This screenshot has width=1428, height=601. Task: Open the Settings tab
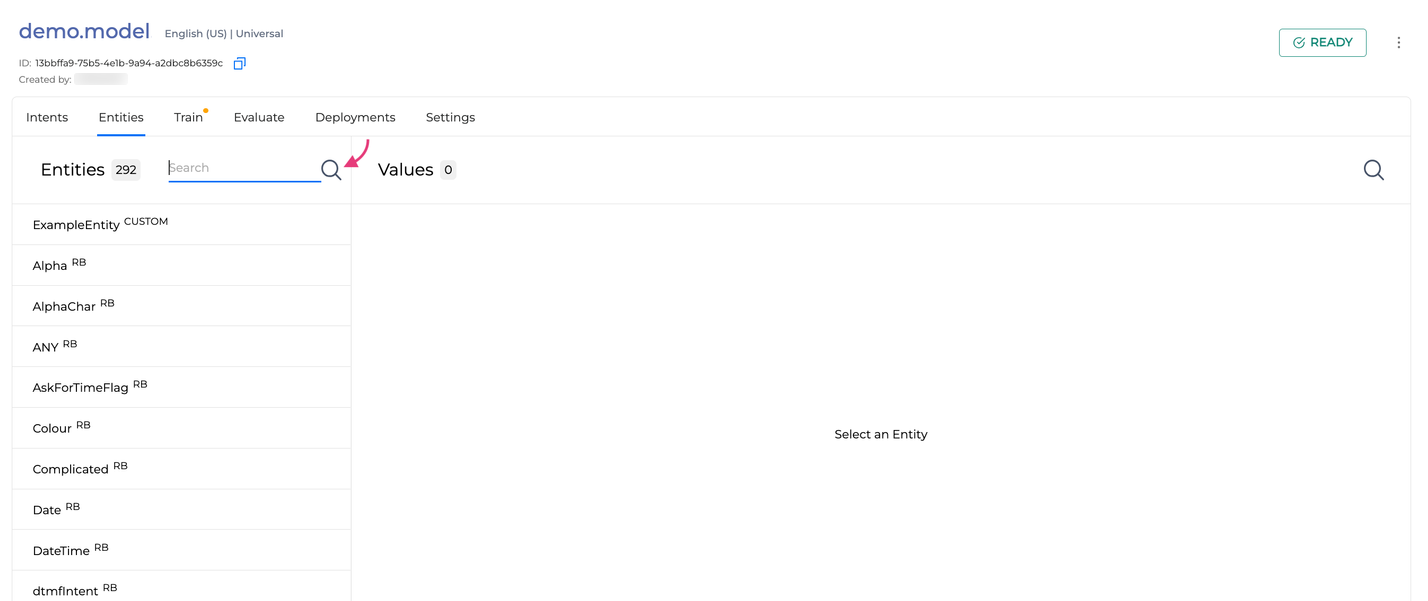pyautogui.click(x=450, y=117)
